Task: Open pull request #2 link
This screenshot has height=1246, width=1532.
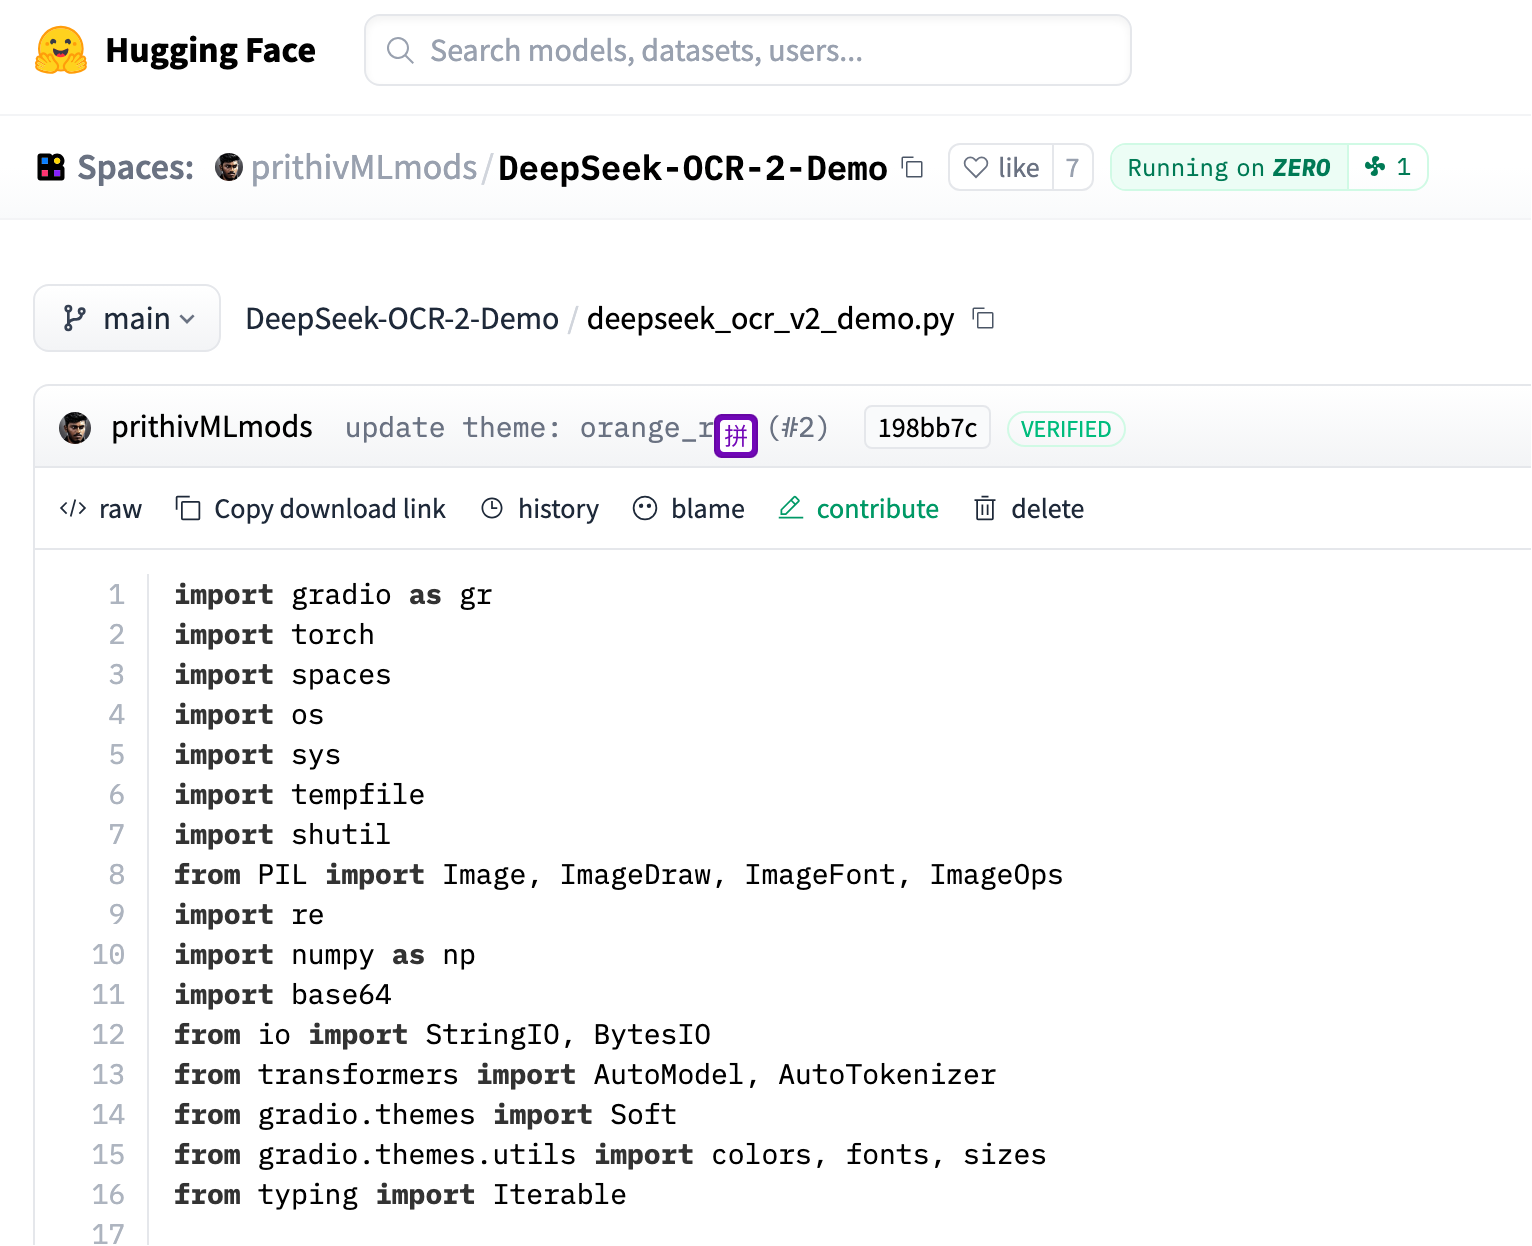Action: [799, 427]
